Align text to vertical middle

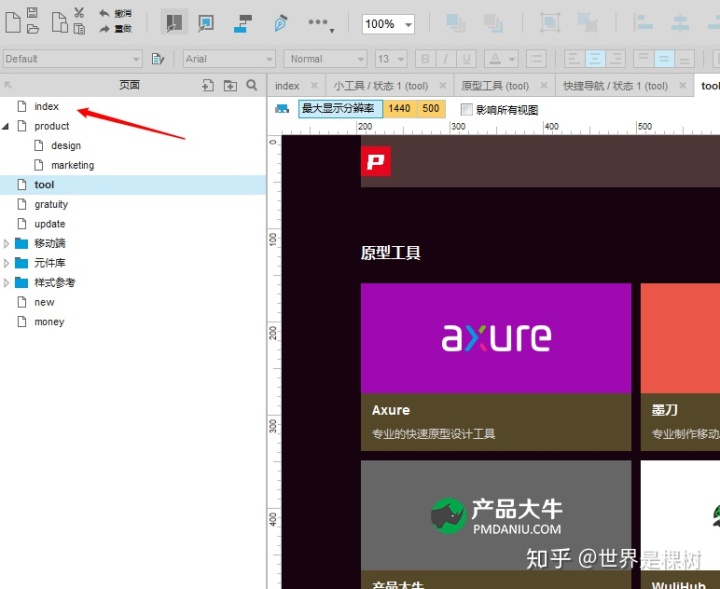[x=664, y=59]
